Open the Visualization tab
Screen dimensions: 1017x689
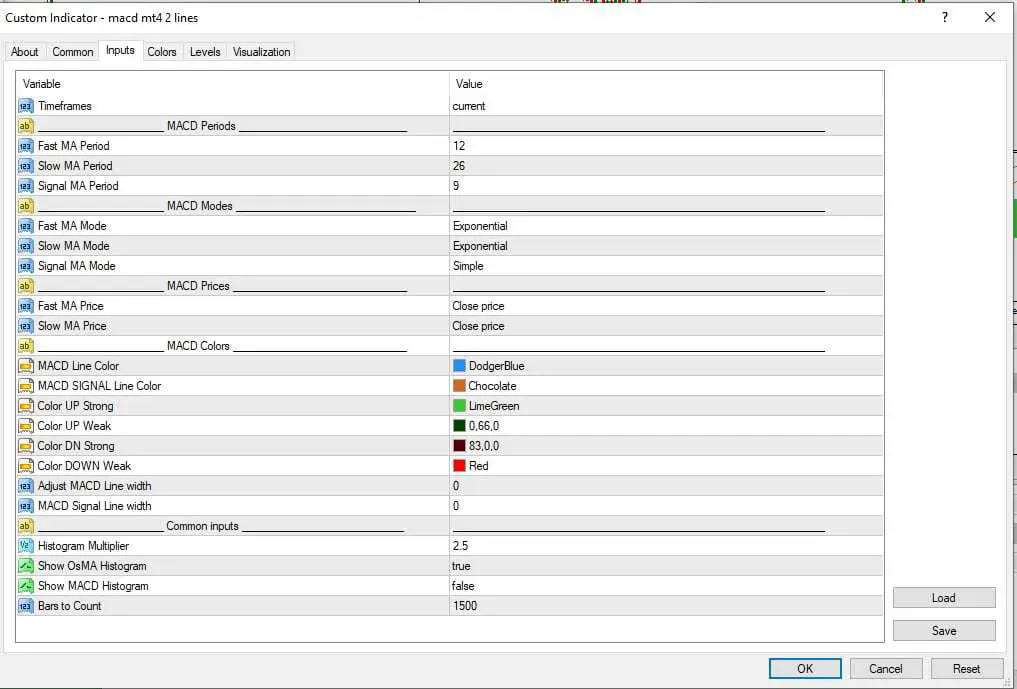click(261, 52)
